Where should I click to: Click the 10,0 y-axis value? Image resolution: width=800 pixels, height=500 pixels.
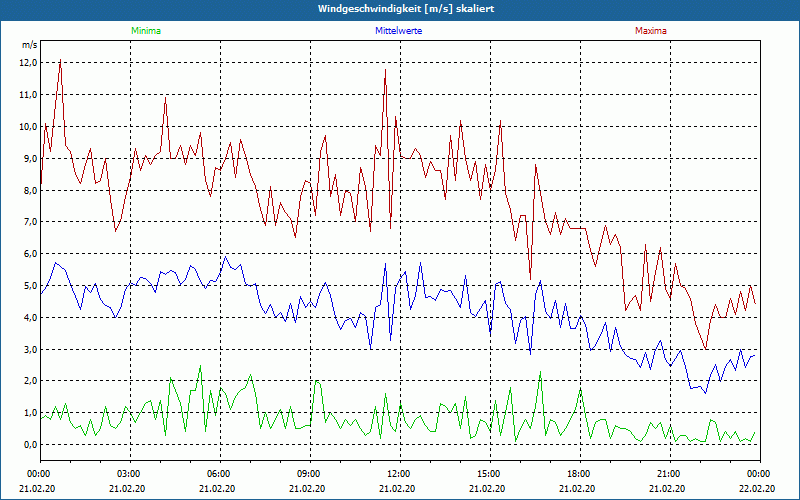pos(29,127)
